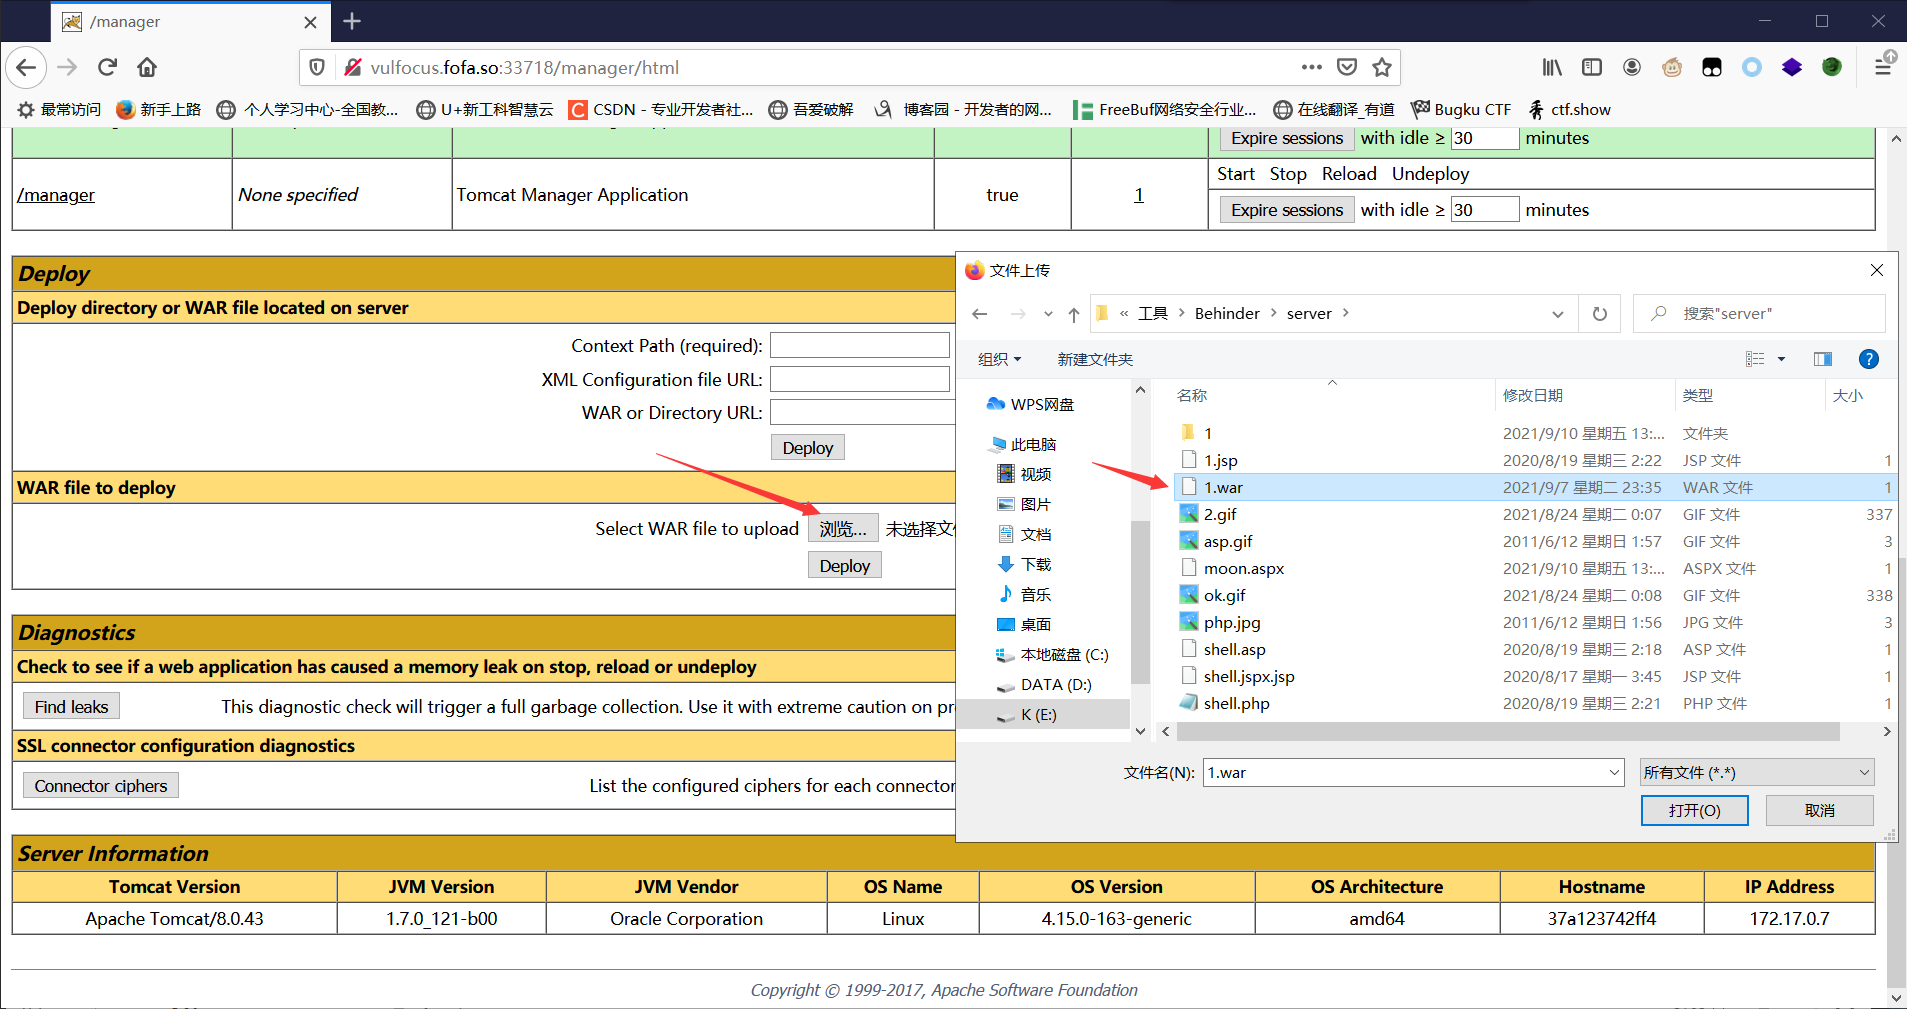Open the folder named 1
The width and height of the screenshot is (1907, 1009).
coord(1207,433)
